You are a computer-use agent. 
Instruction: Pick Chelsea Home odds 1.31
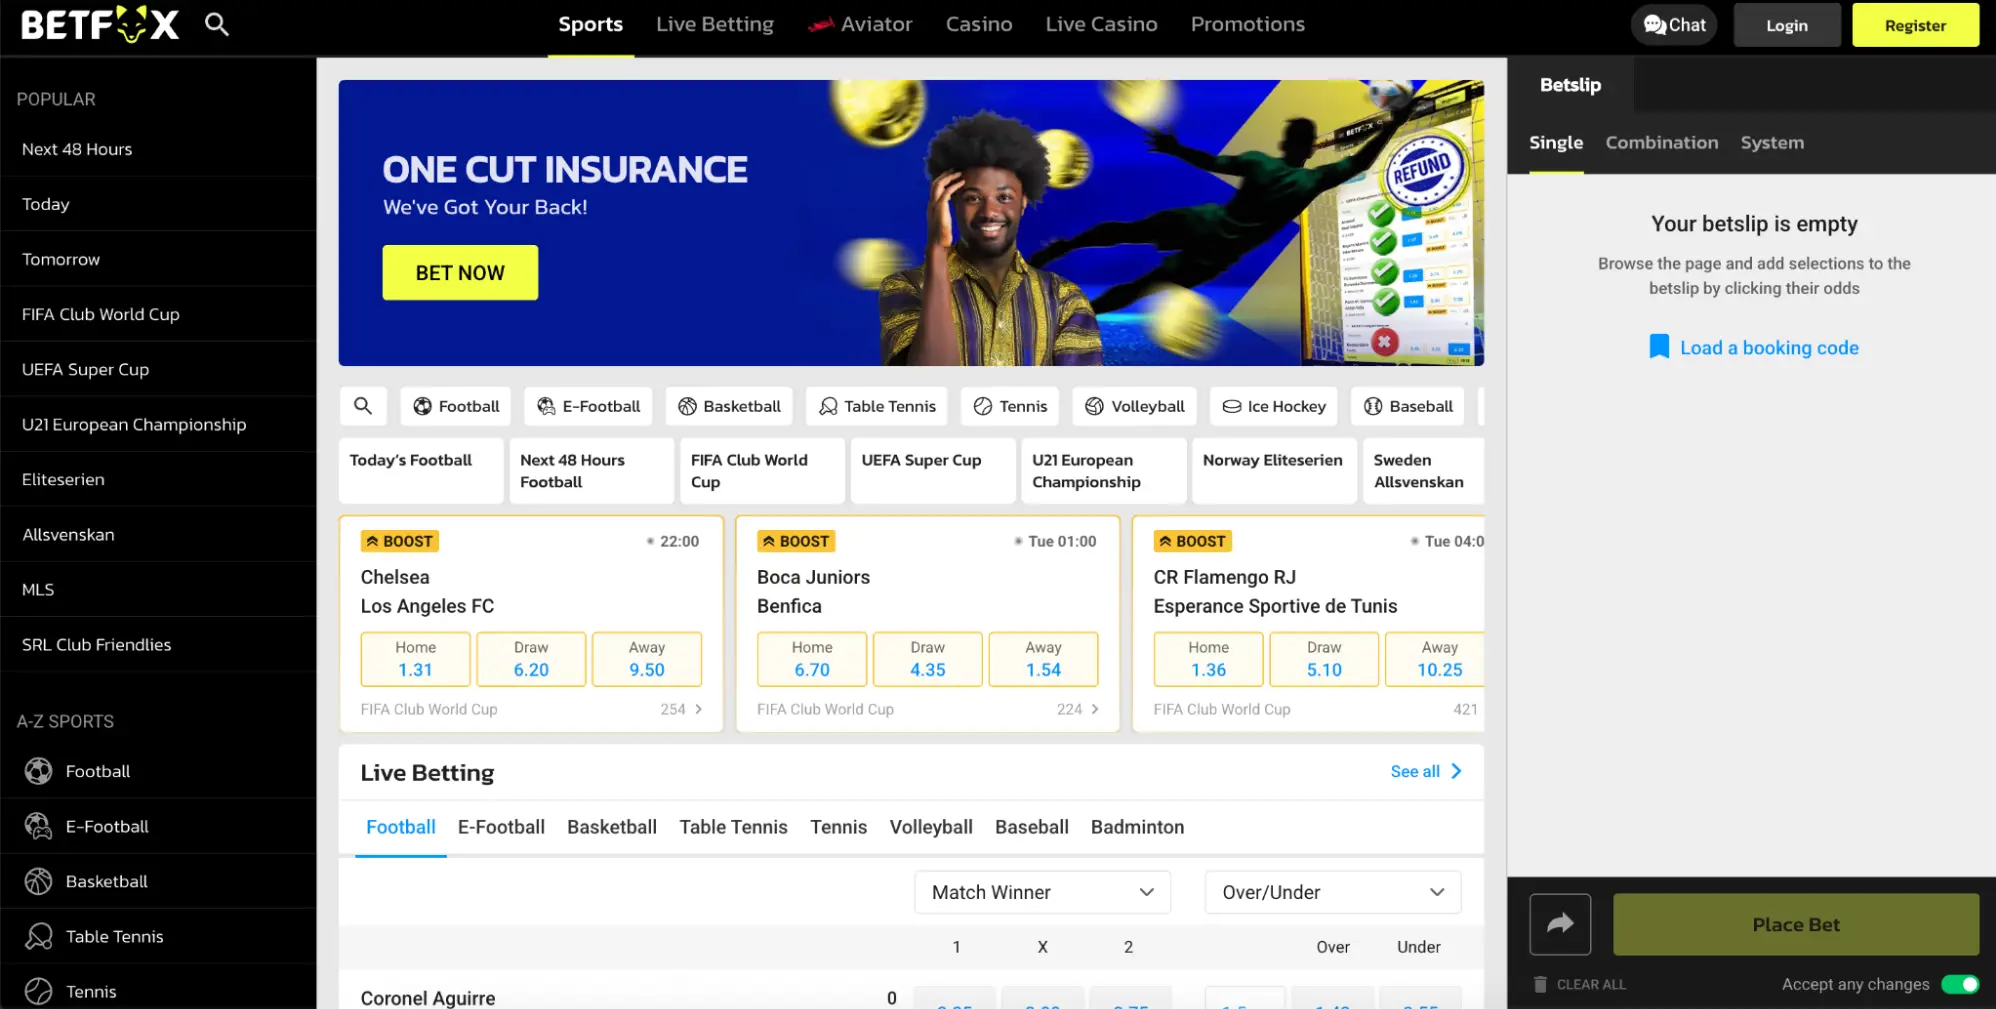pos(415,660)
